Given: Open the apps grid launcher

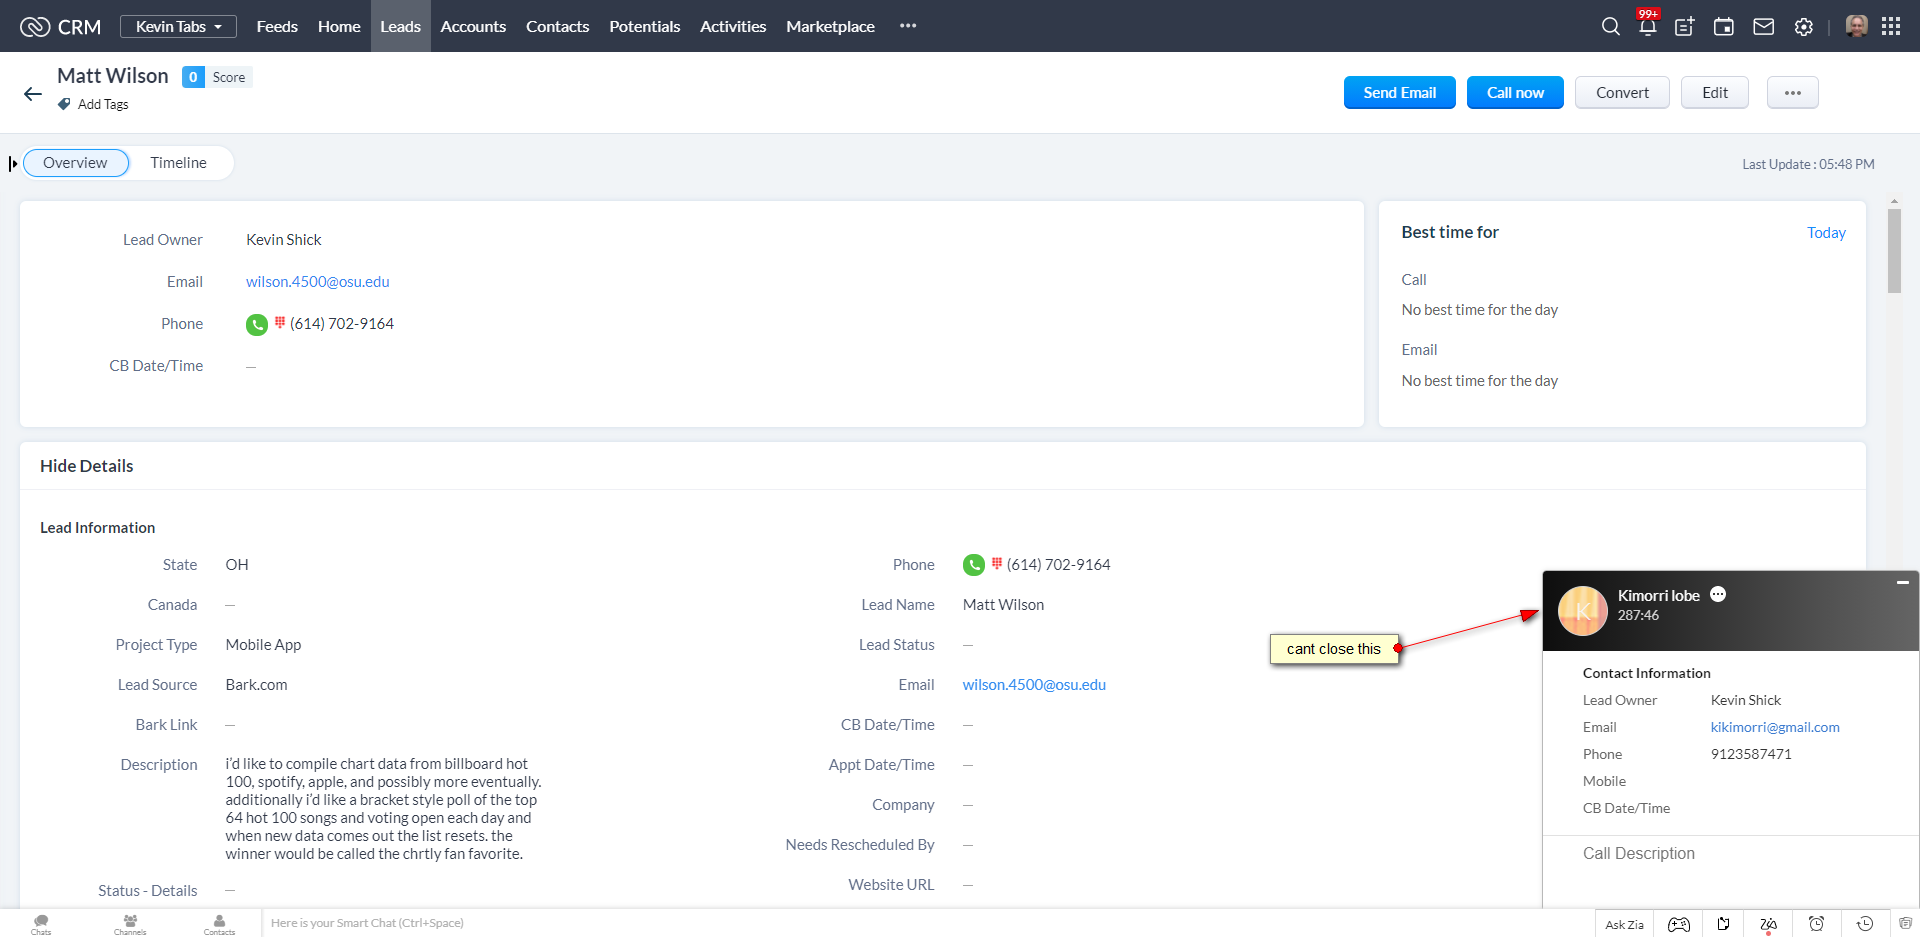Looking at the screenshot, I should click(x=1891, y=27).
